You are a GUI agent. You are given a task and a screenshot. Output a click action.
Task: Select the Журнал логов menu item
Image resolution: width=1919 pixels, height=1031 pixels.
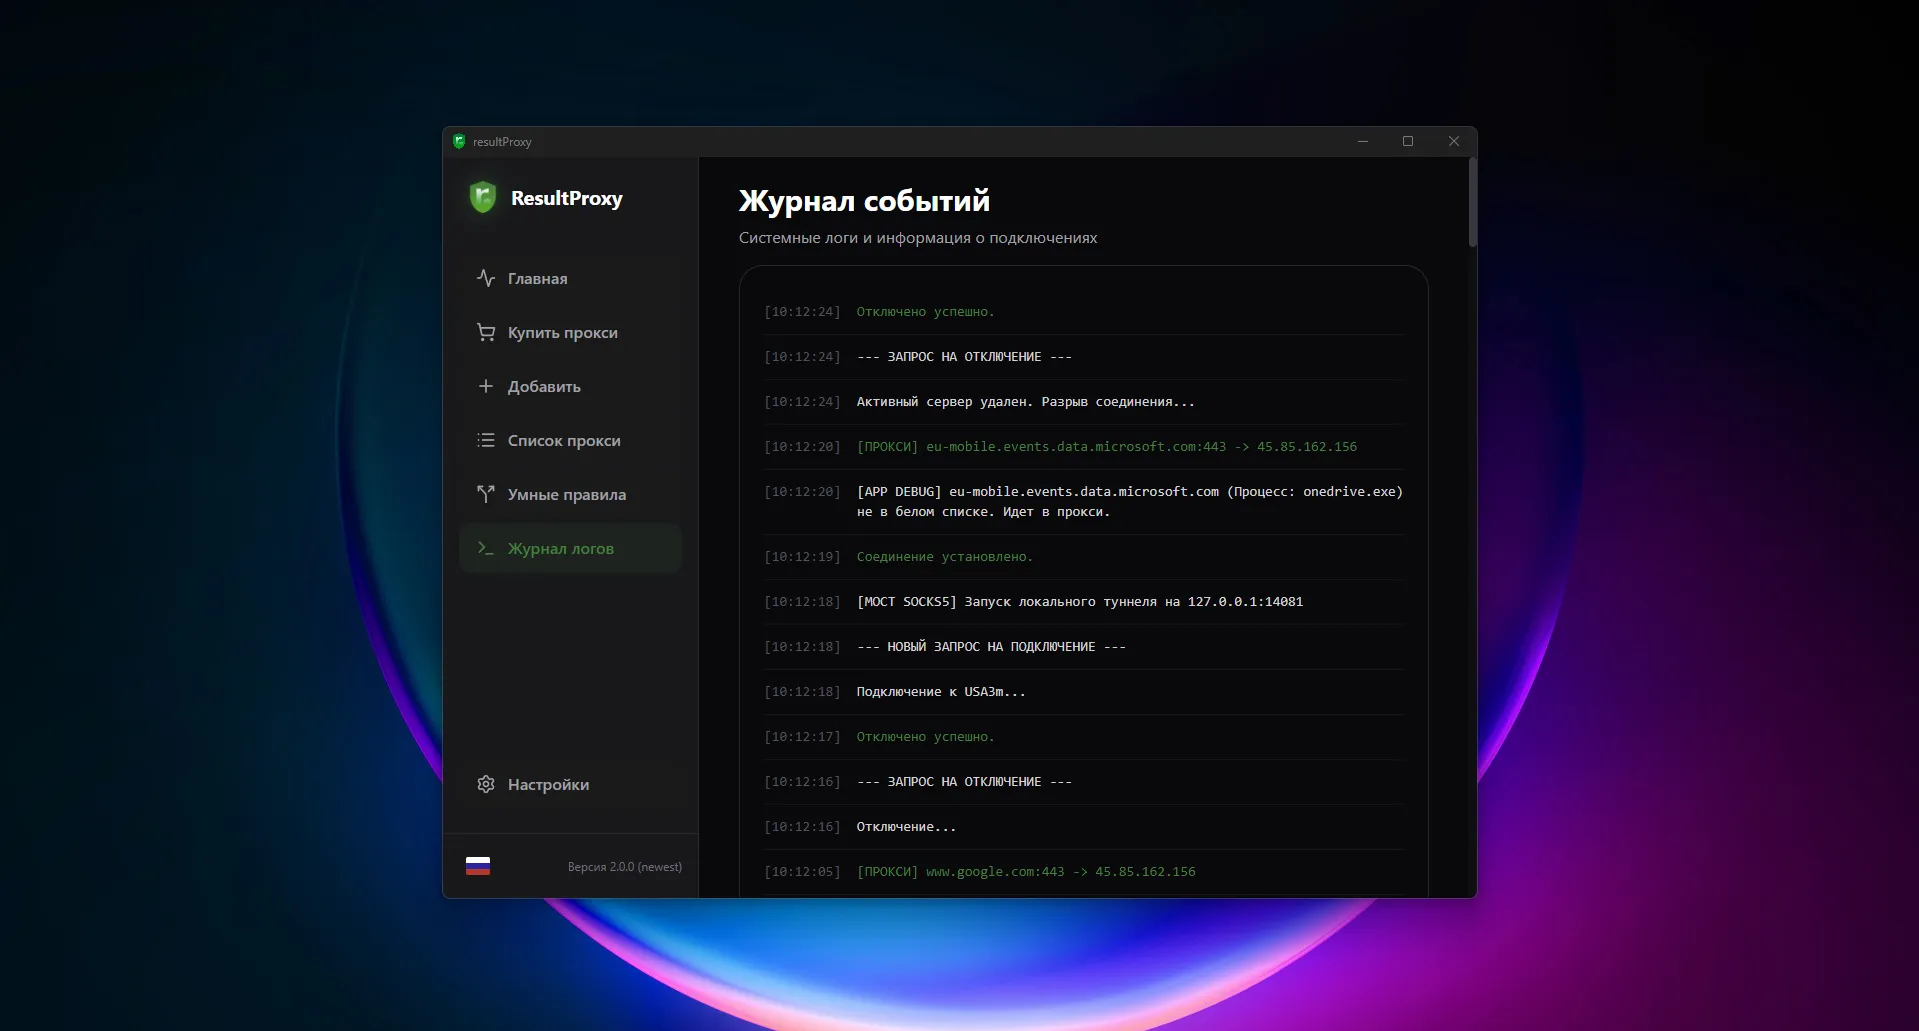pos(570,548)
